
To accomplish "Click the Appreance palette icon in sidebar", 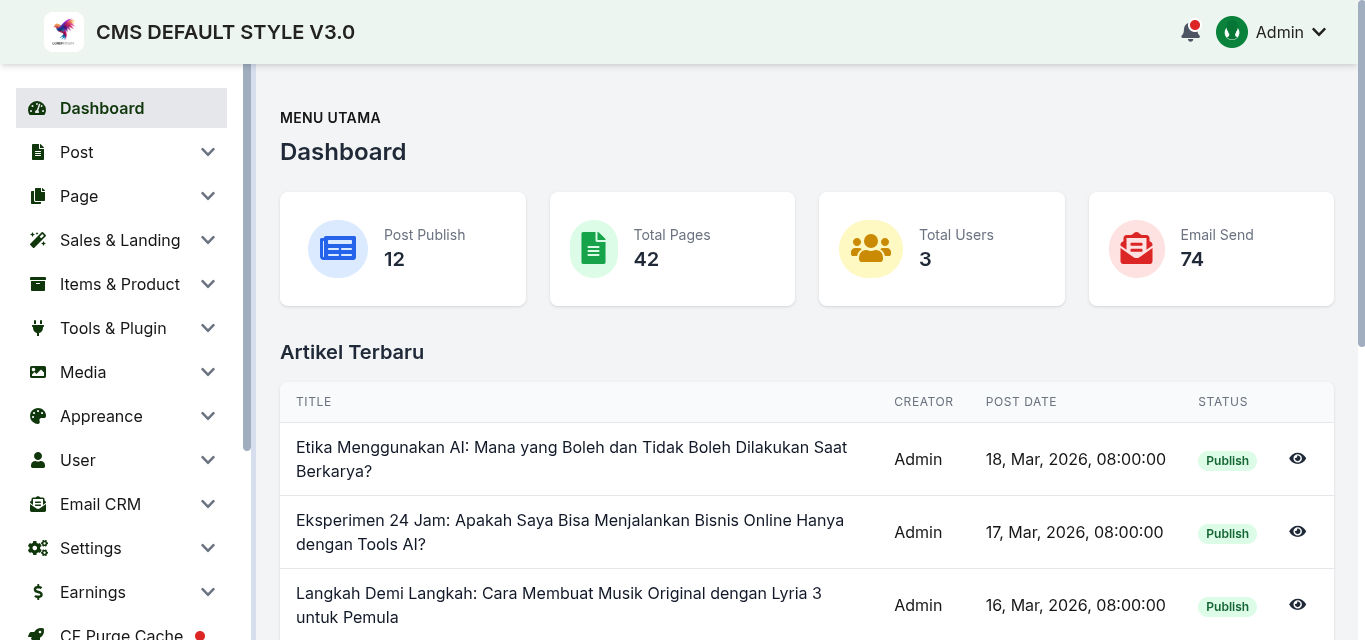I will point(38,416).
